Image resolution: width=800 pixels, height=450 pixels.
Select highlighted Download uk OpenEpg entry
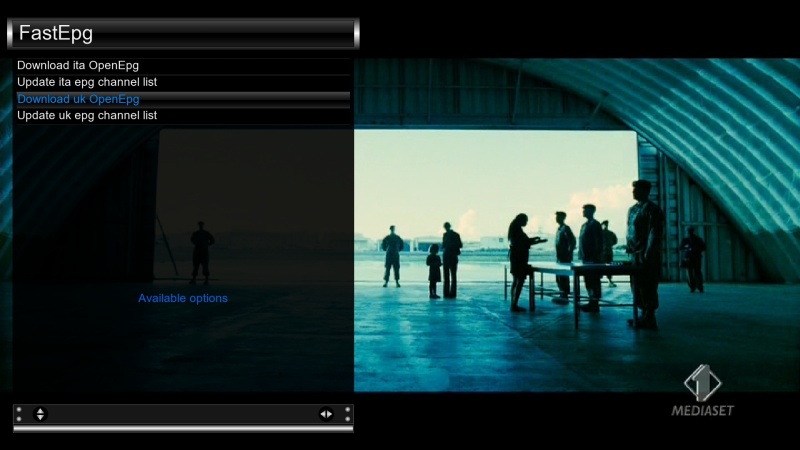[x=183, y=99]
